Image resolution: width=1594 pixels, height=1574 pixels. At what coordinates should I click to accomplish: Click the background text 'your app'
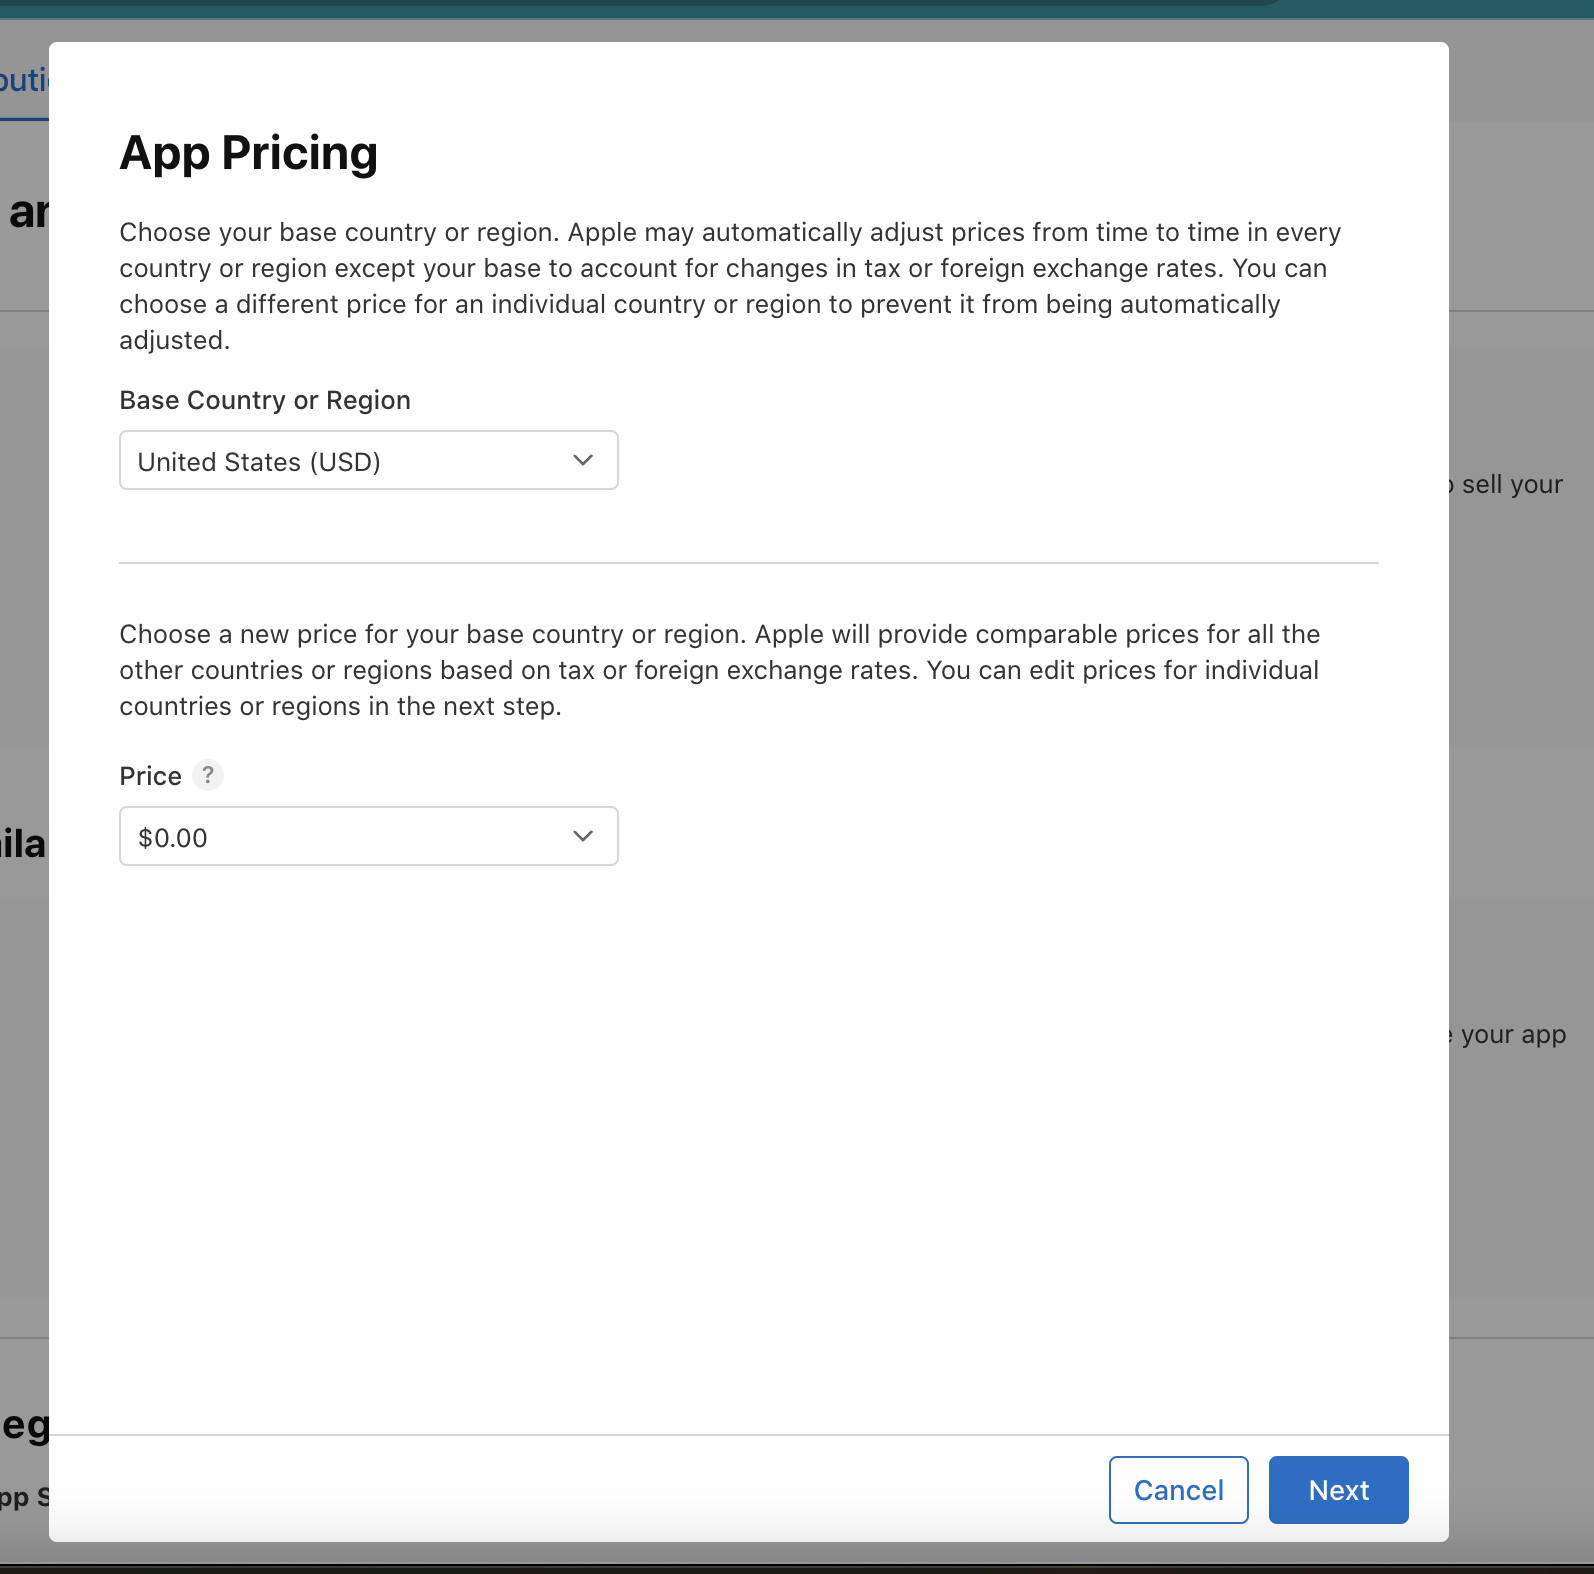(x=1512, y=1035)
